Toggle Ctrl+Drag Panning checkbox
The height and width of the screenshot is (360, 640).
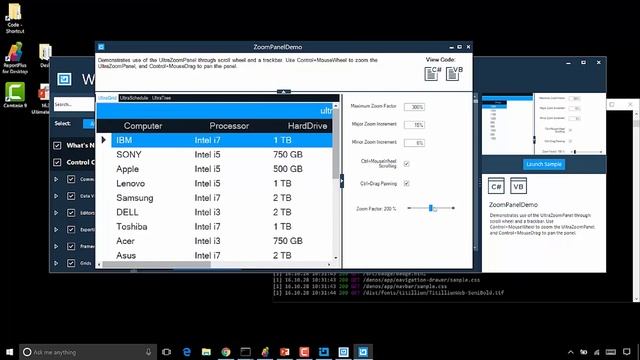tap(407, 184)
